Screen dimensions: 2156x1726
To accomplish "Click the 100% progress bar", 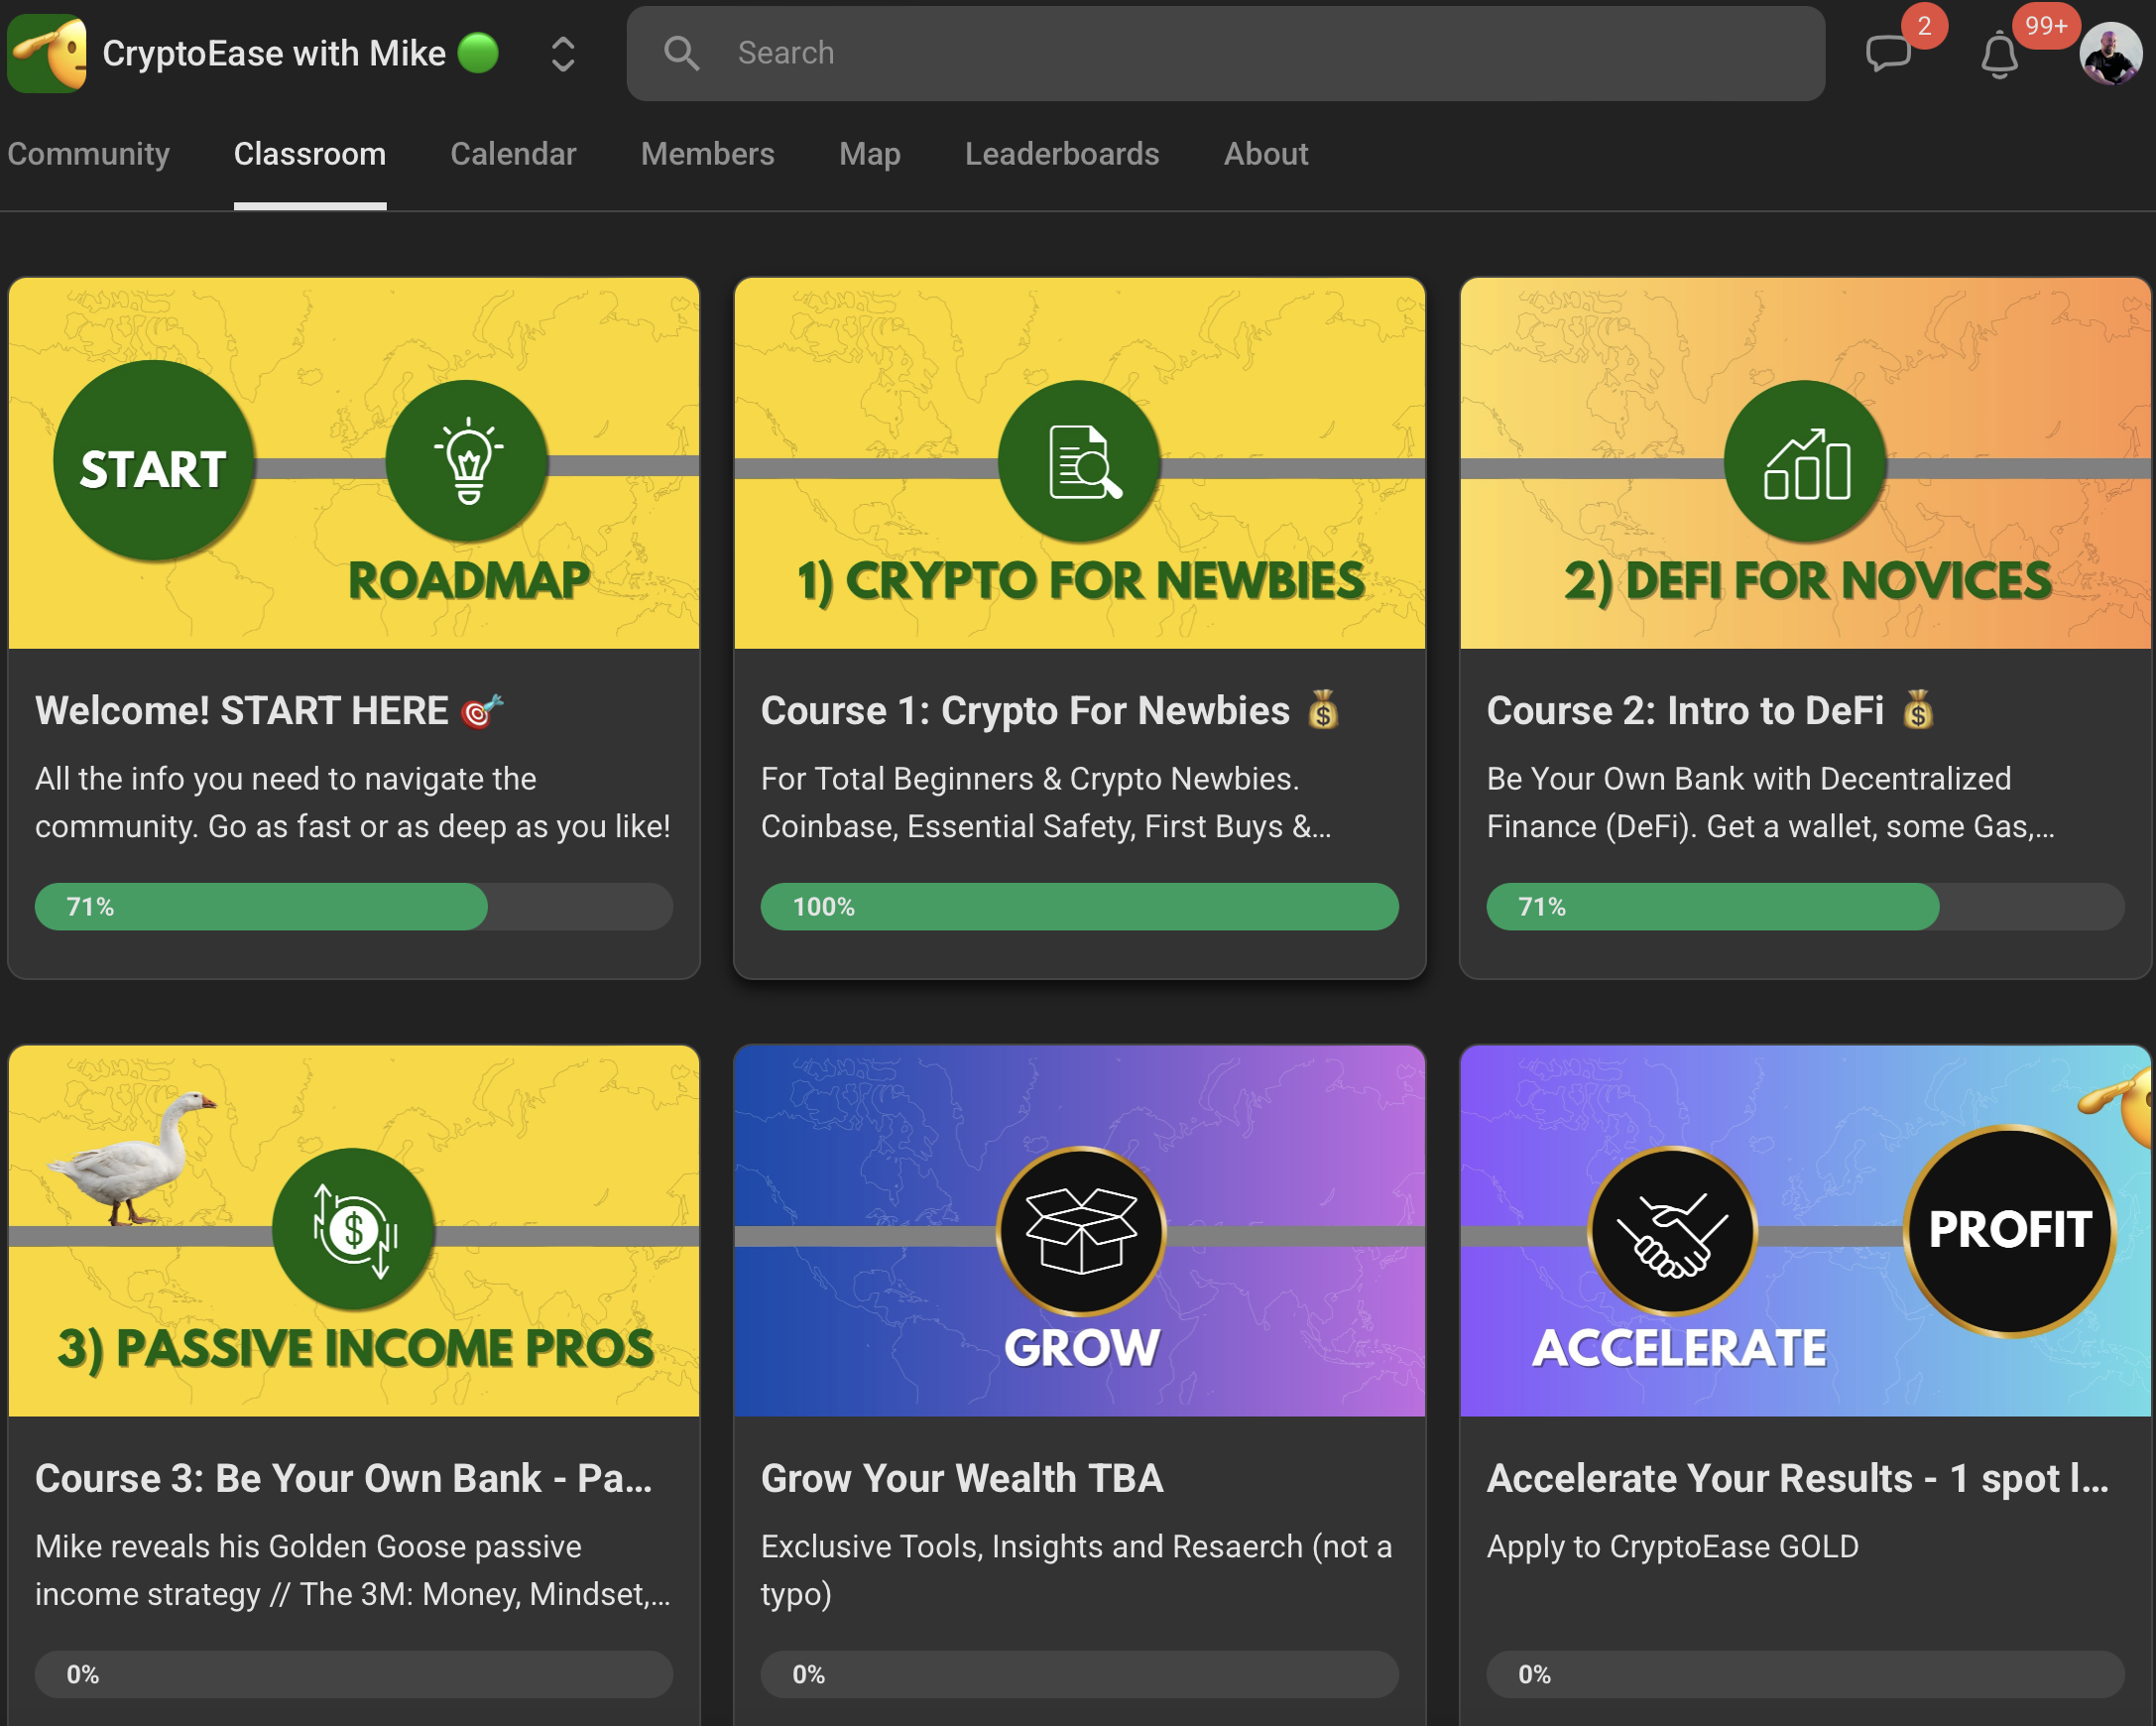I will 1079,907.
